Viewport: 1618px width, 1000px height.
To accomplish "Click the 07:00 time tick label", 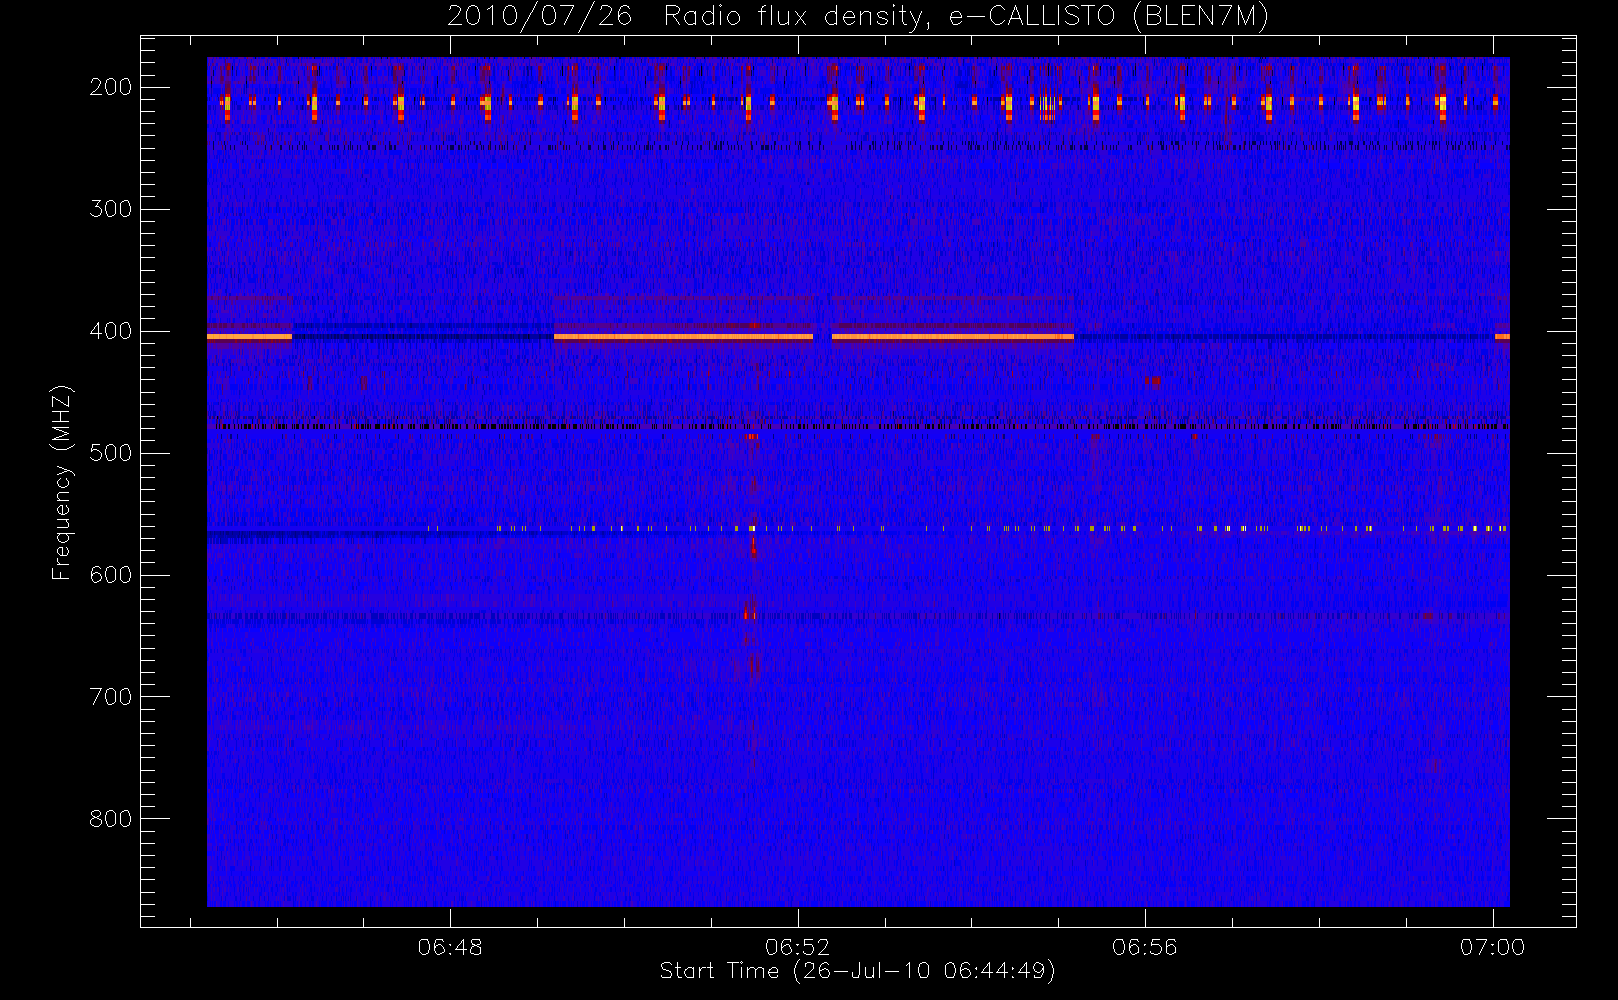I will coord(1492,947).
